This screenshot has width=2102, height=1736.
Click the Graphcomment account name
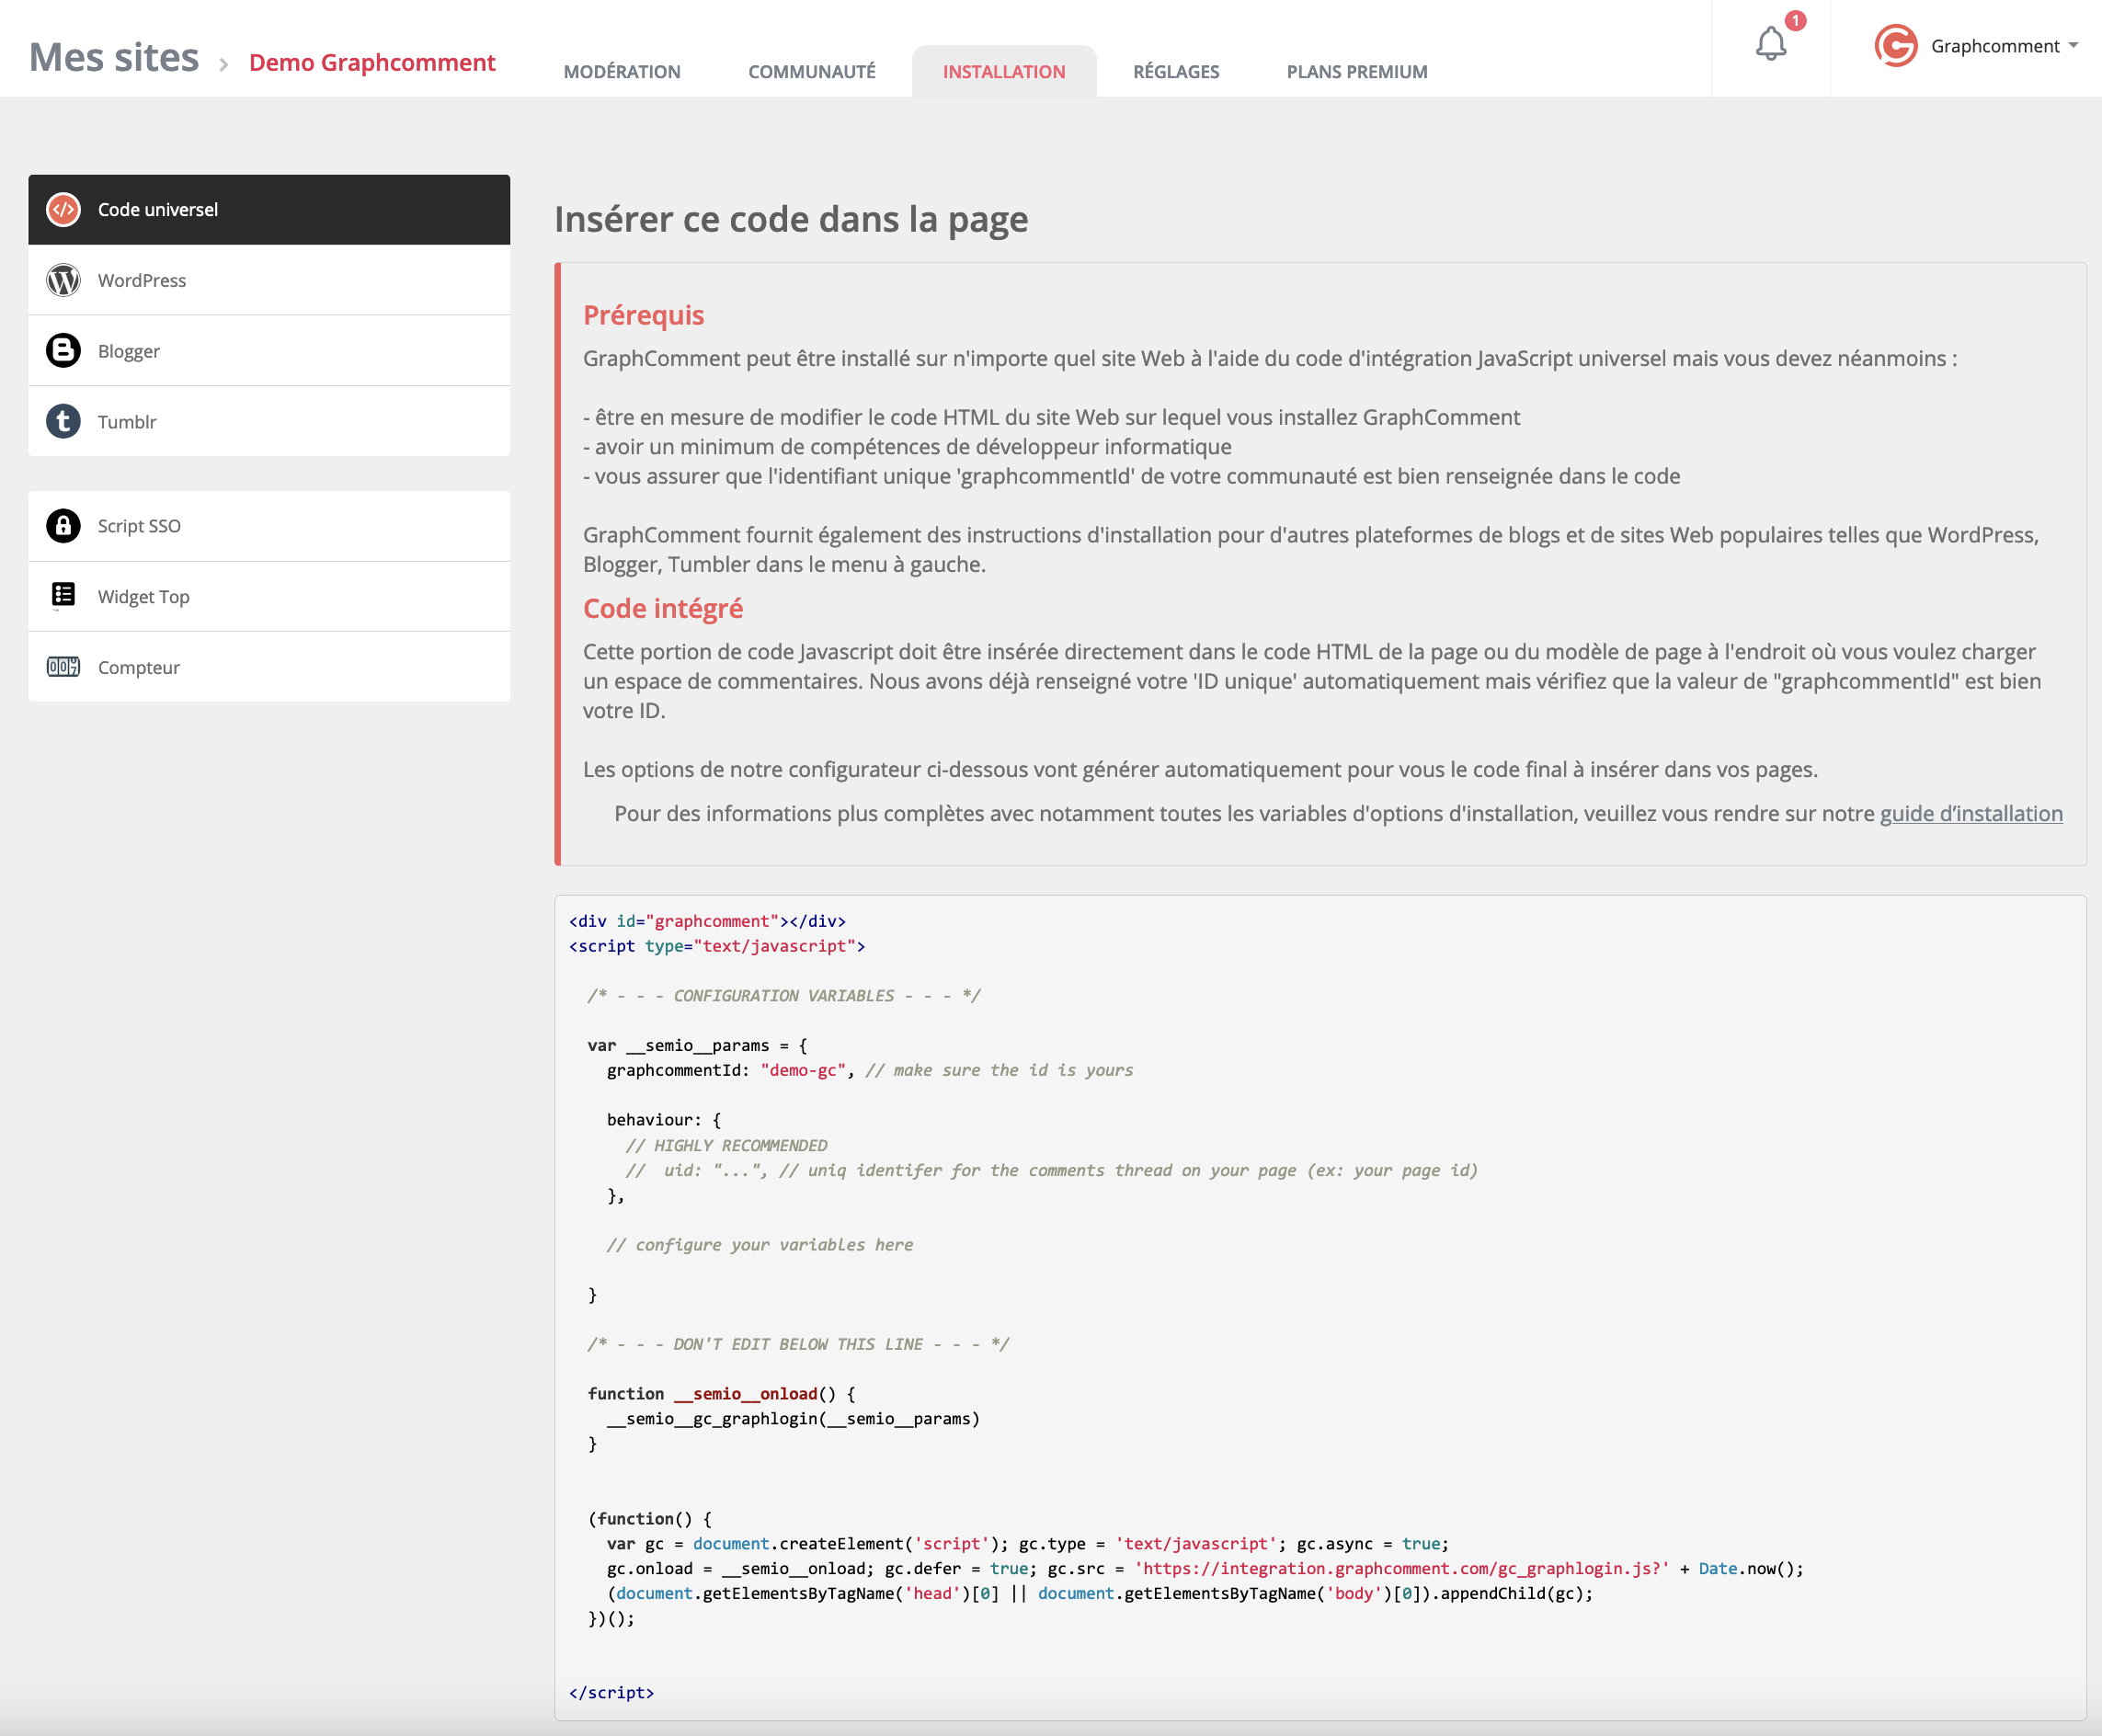tap(1995, 46)
